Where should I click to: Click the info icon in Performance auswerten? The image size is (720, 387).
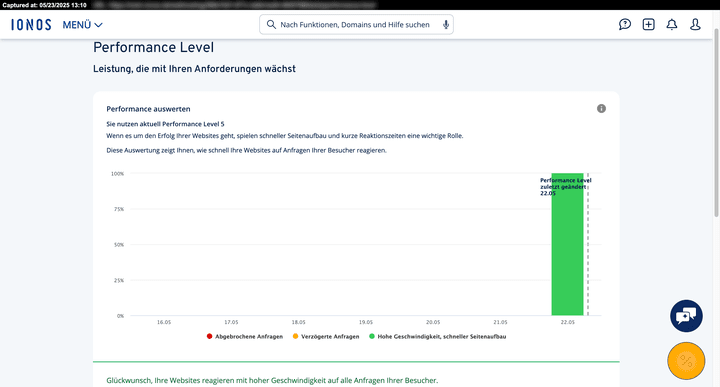coord(601,108)
